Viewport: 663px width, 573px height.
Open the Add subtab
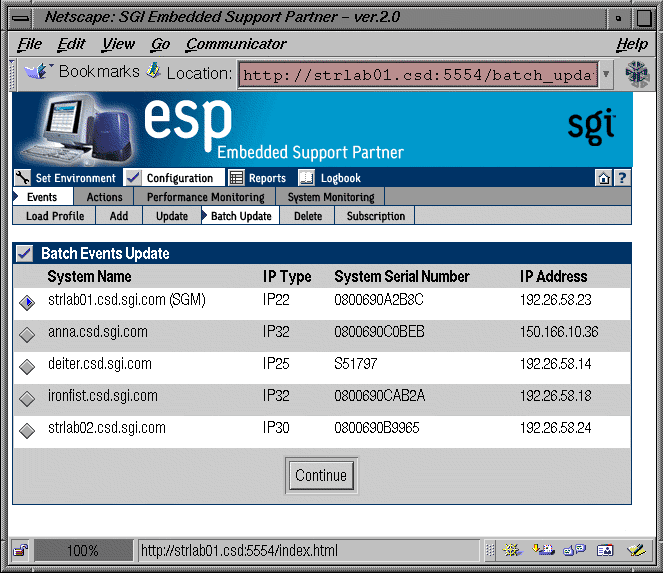point(119,216)
